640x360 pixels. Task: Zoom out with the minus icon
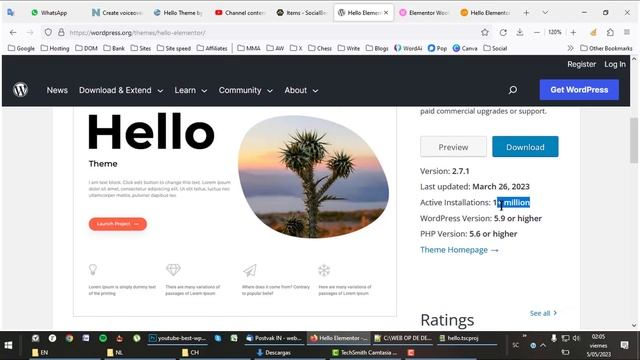(537, 32)
